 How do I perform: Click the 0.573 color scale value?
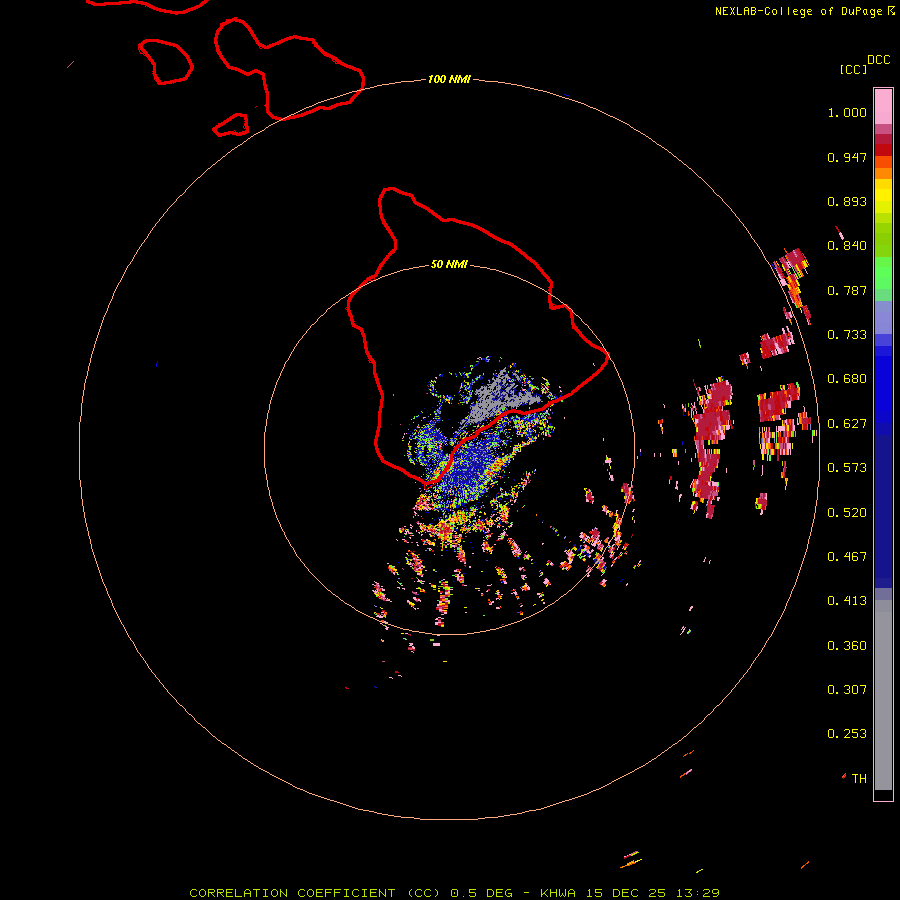[847, 468]
